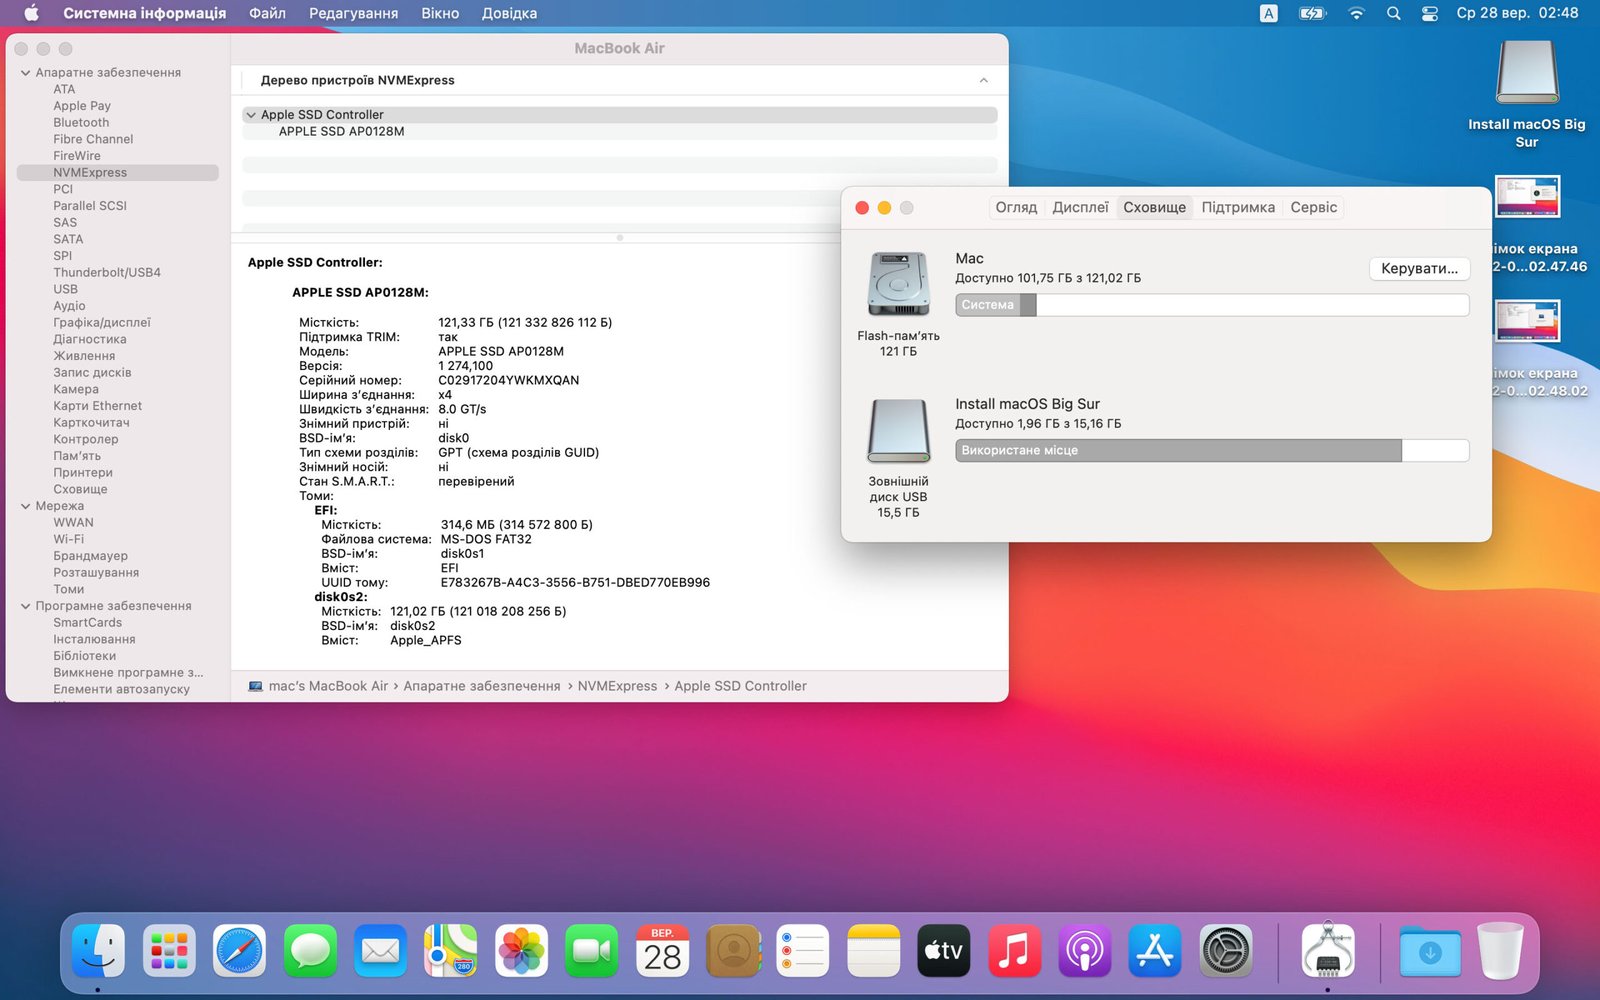Image resolution: width=1600 pixels, height=1000 pixels.
Task: Open Maps app in Dock
Action: 451,950
